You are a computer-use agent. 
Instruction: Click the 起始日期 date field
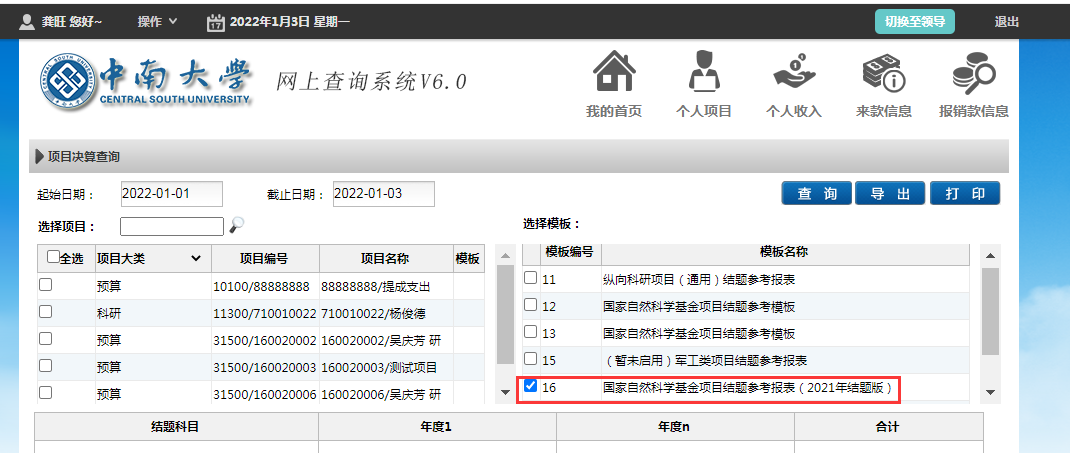click(172, 194)
